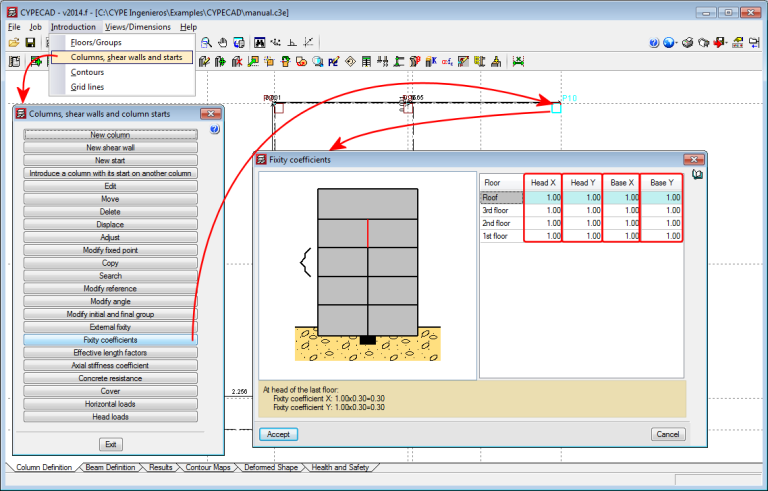Viewport: 768px width, 491px height.
Task: Switch to Results tab
Action: click(x=161, y=467)
